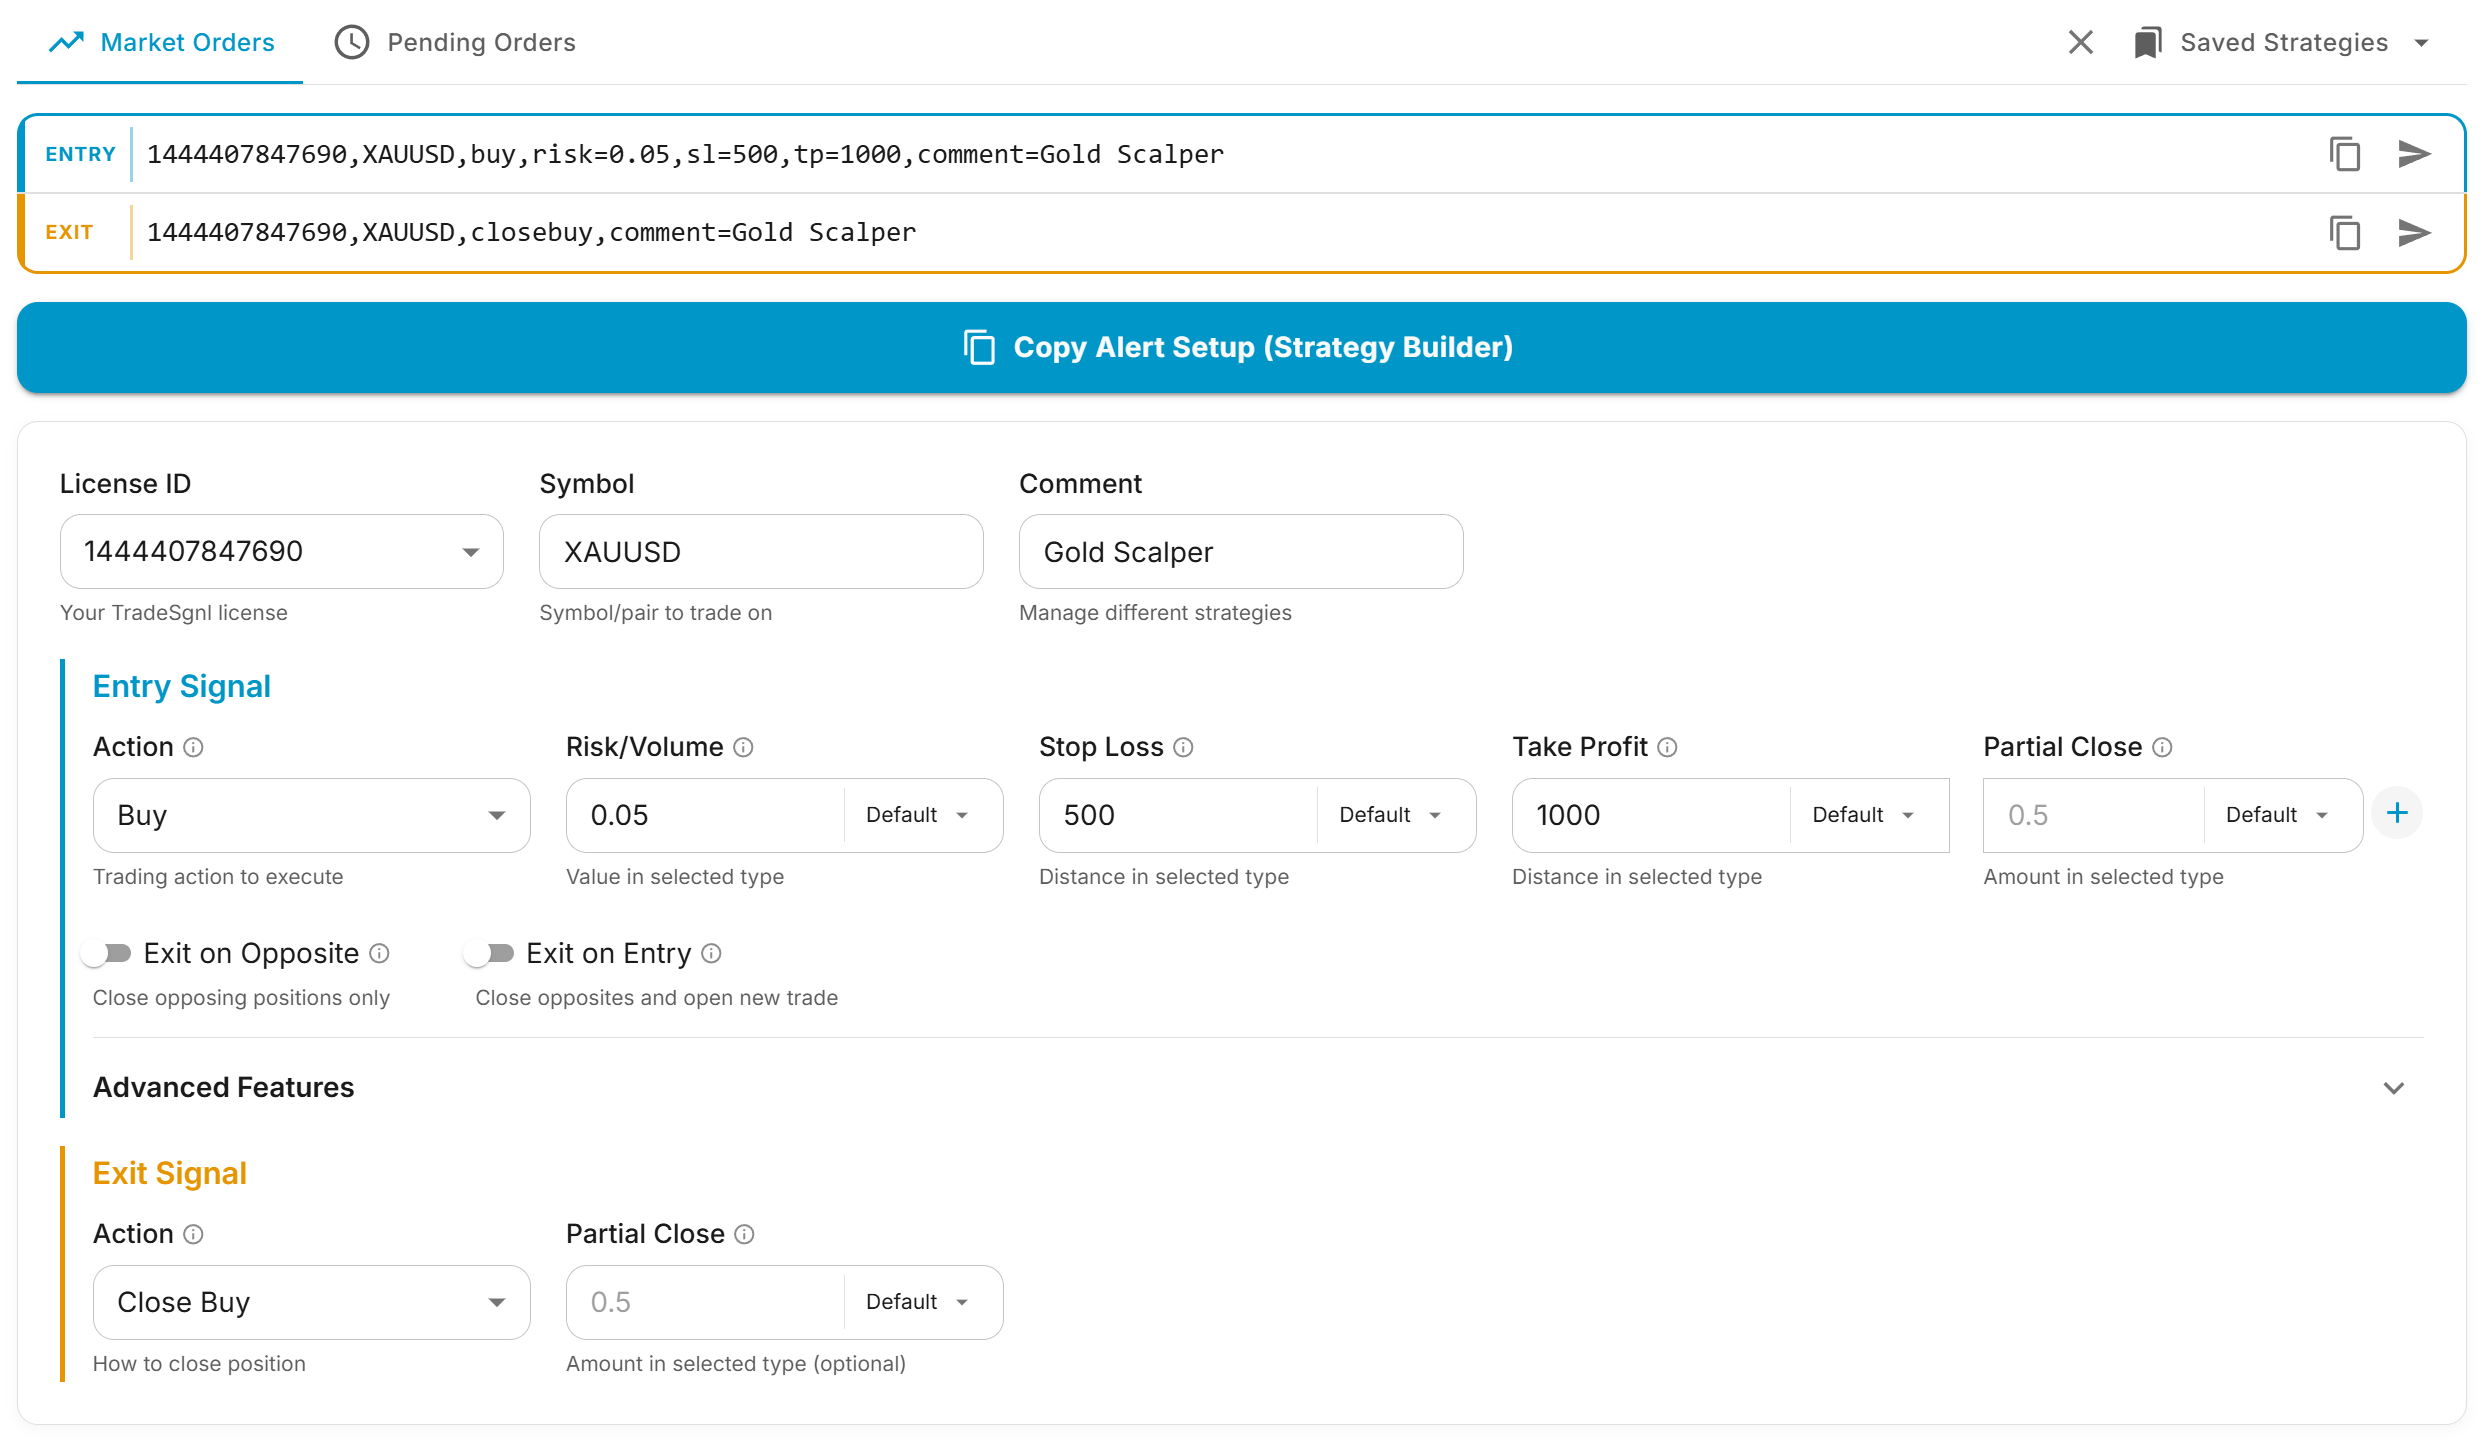Click the X icon to close the panel

[2081, 42]
